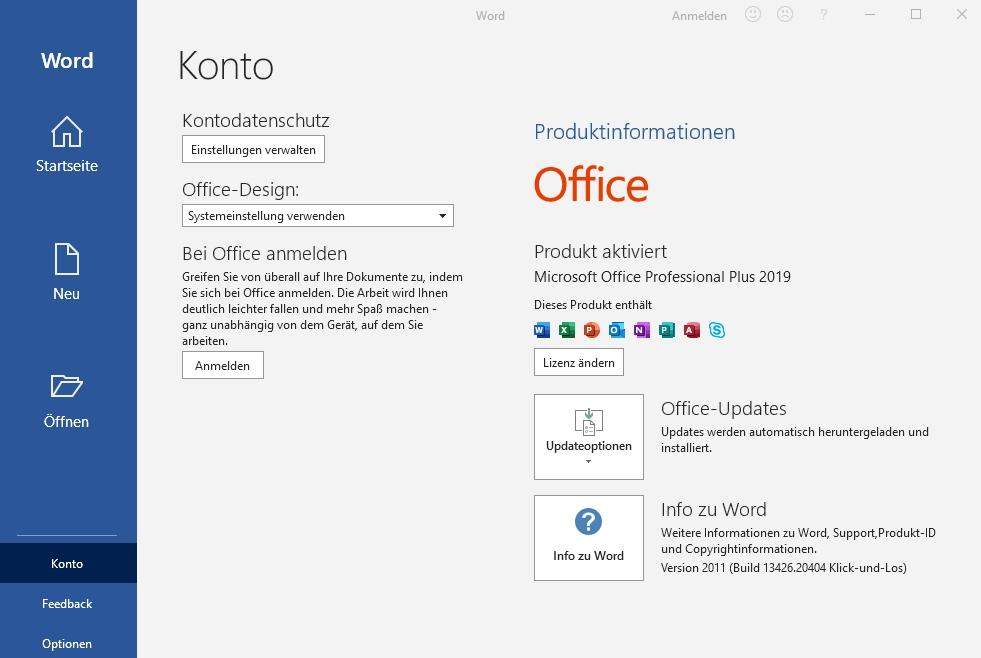Switch to Feedback in the sidebar
Viewport: 981px width, 658px height.
pyautogui.click(x=66, y=603)
